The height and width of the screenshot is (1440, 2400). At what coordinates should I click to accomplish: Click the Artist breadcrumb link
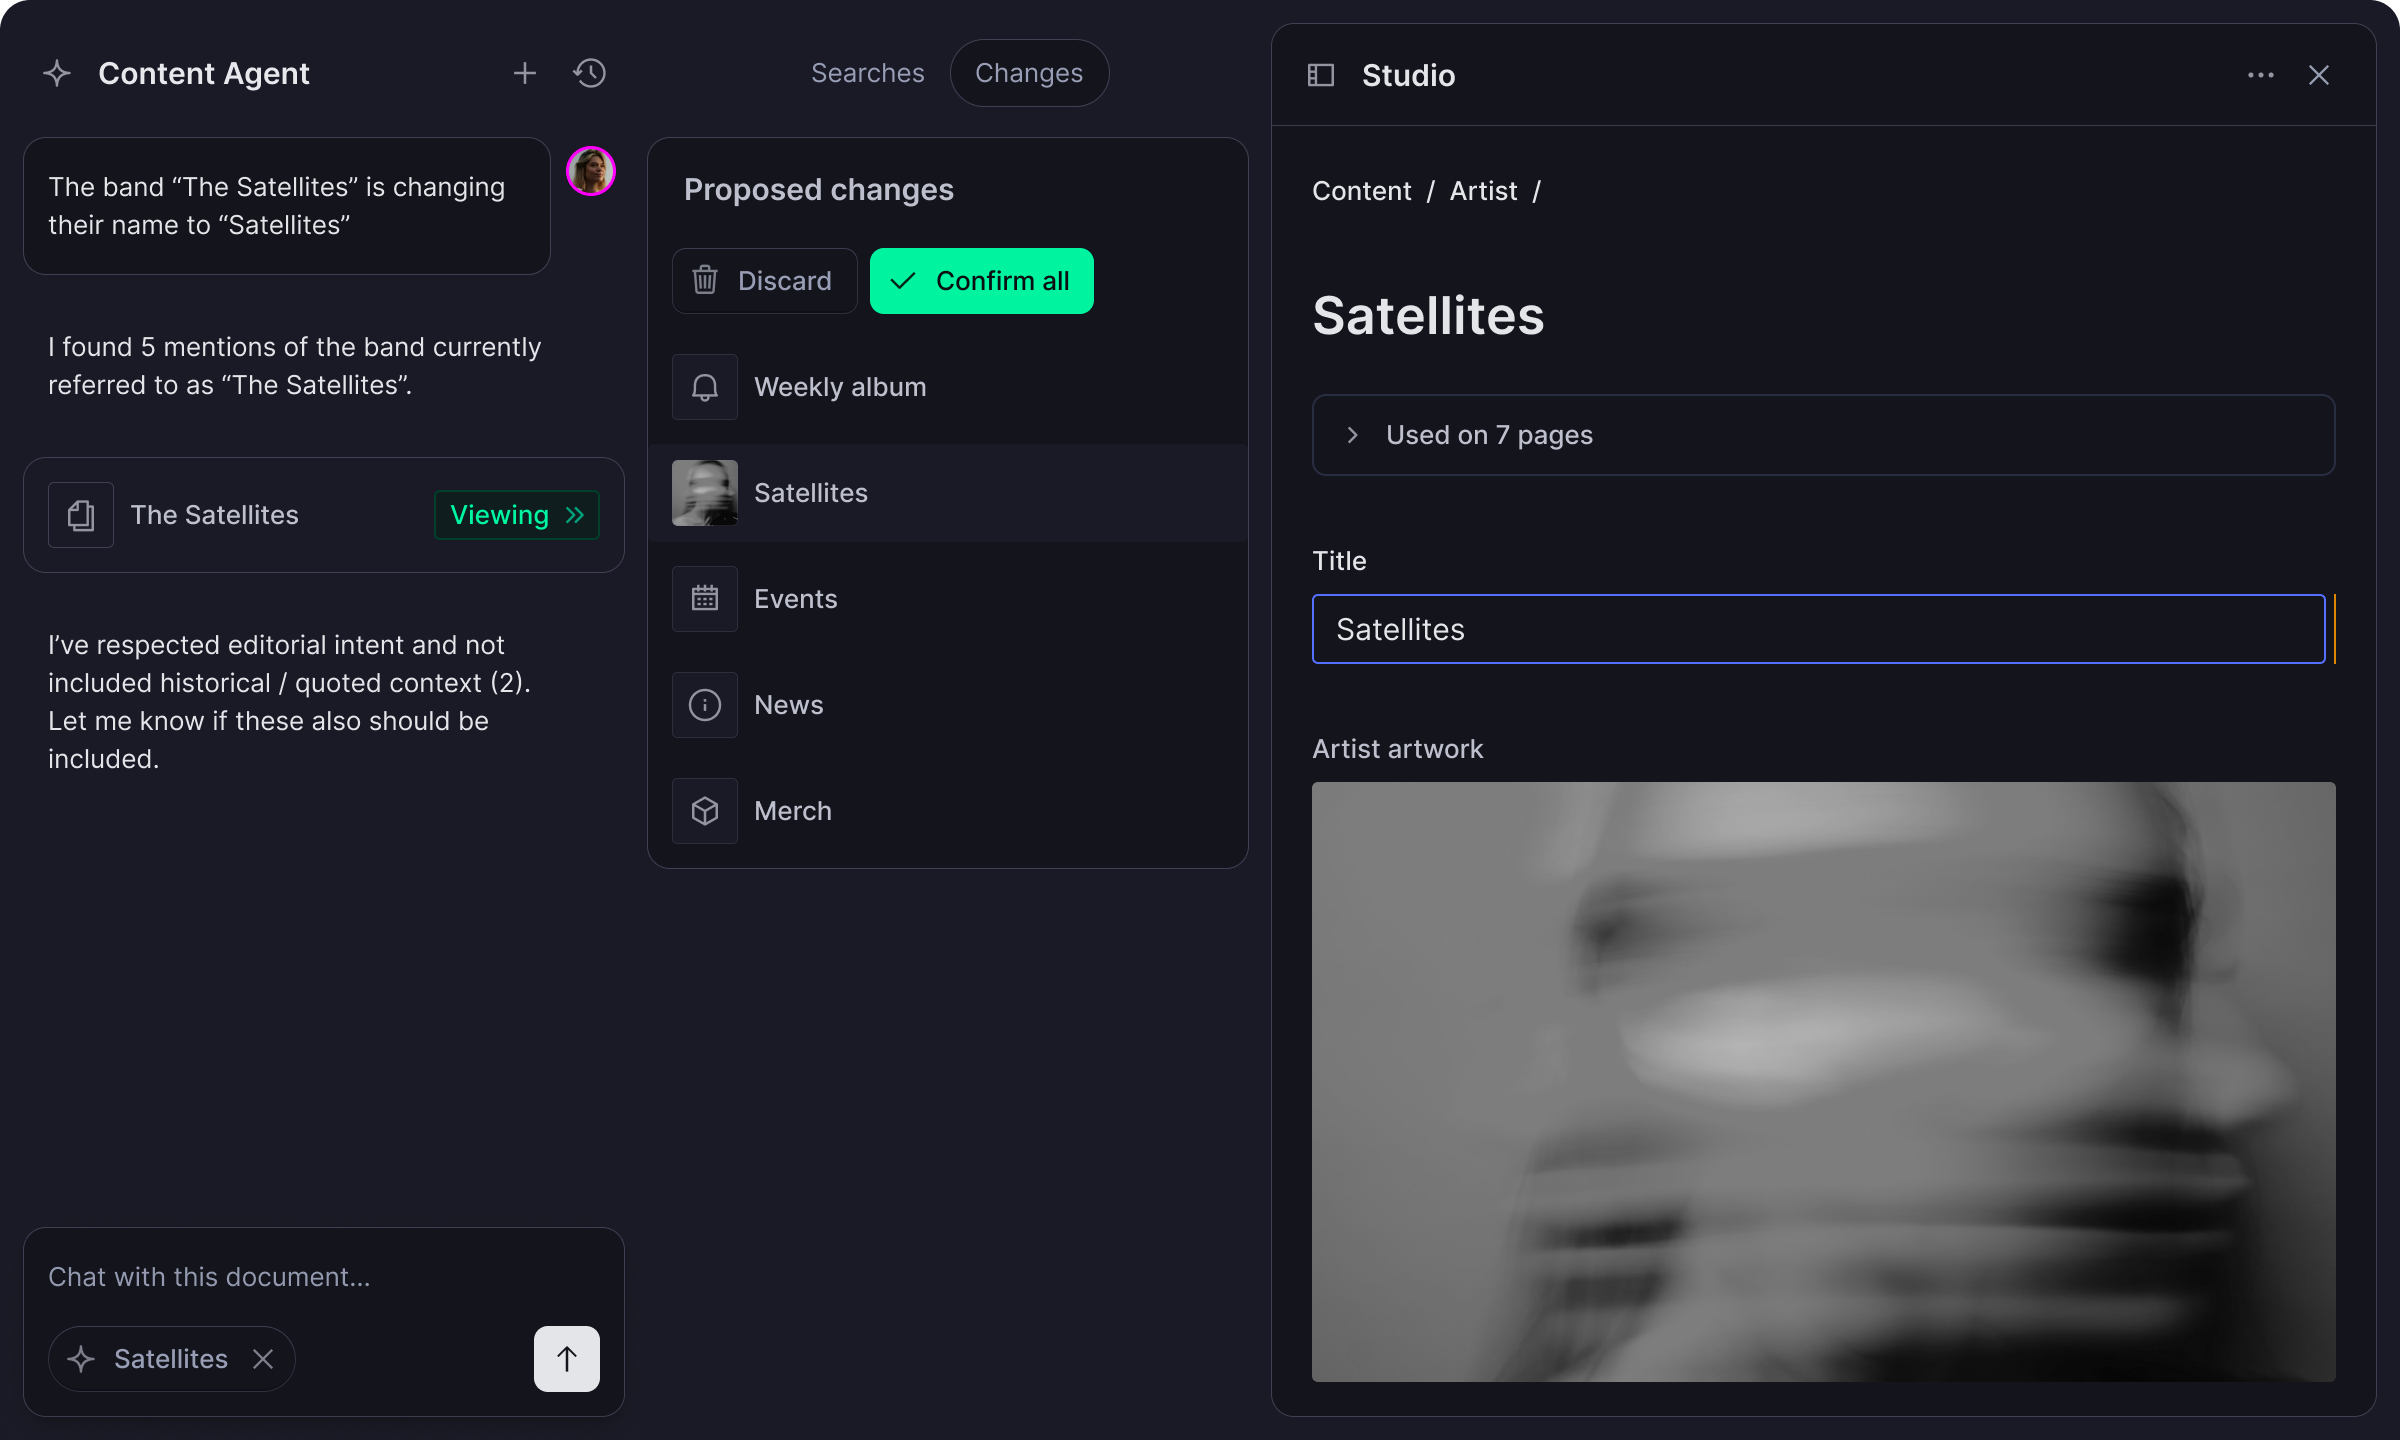[1483, 191]
